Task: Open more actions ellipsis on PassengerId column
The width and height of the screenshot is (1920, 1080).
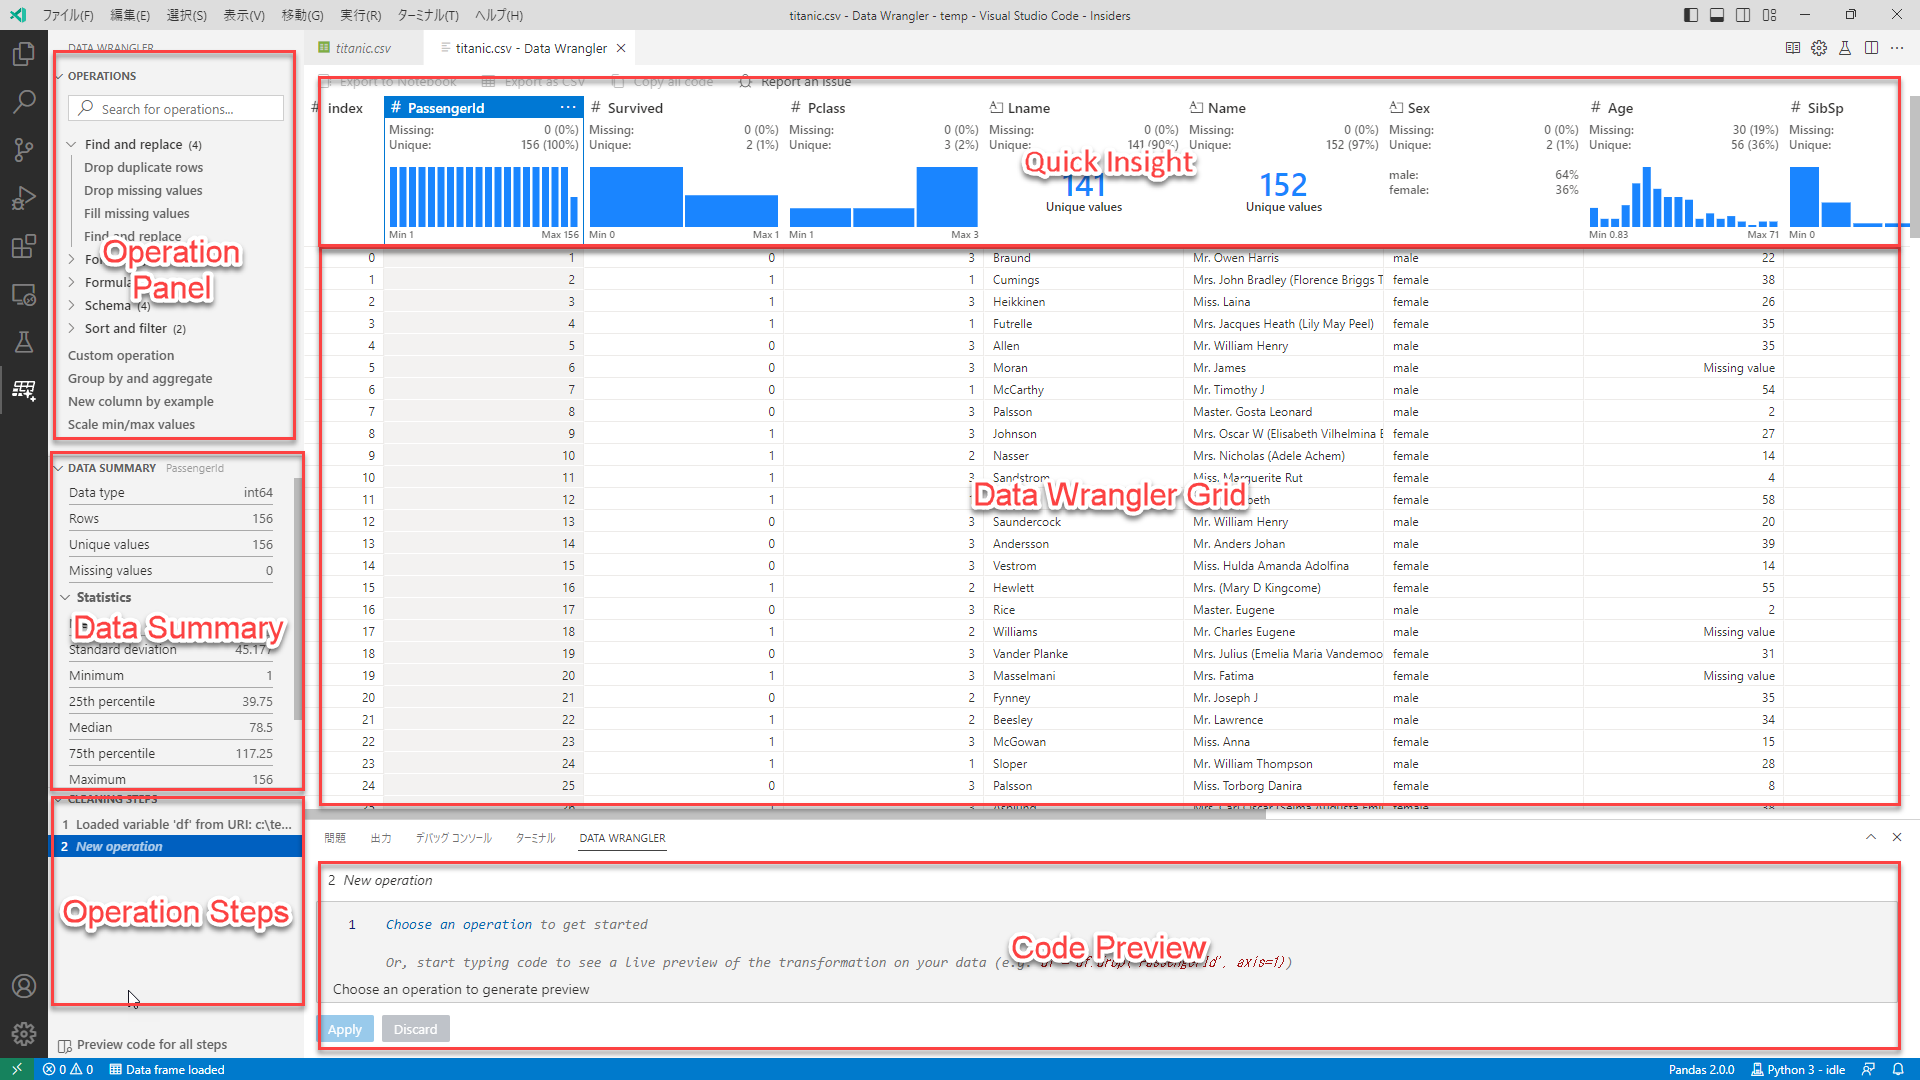Action: click(x=568, y=107)
